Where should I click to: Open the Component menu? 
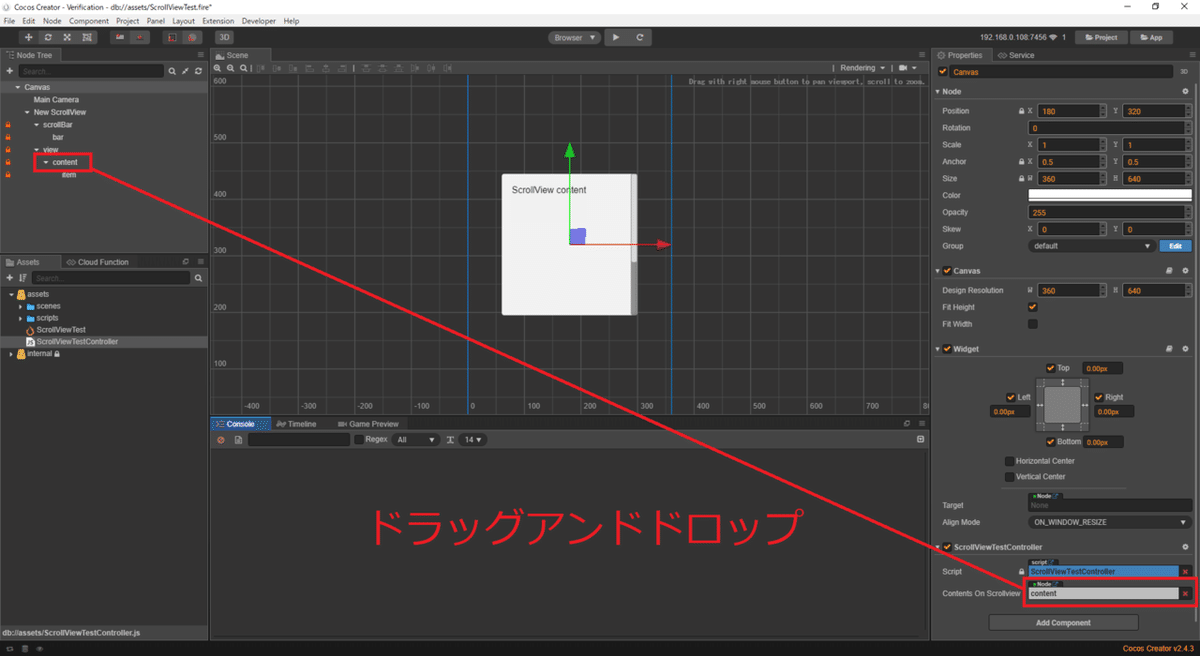pos(89,21)
